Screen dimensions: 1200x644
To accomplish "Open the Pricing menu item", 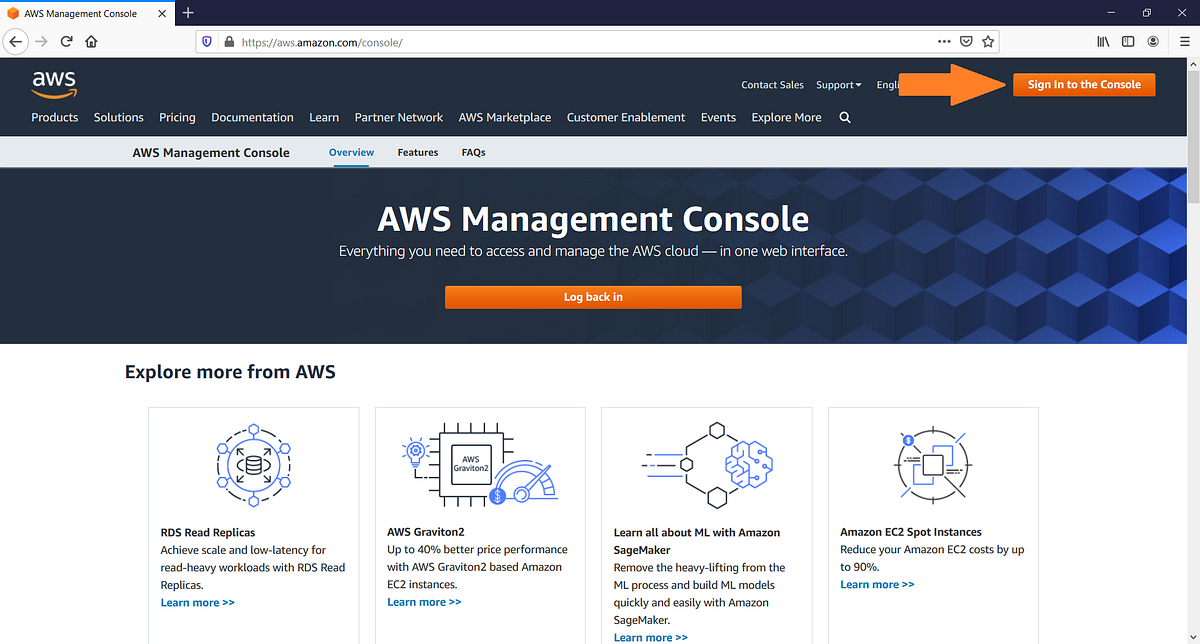I will pyautogui.click(x=177, y=118).
